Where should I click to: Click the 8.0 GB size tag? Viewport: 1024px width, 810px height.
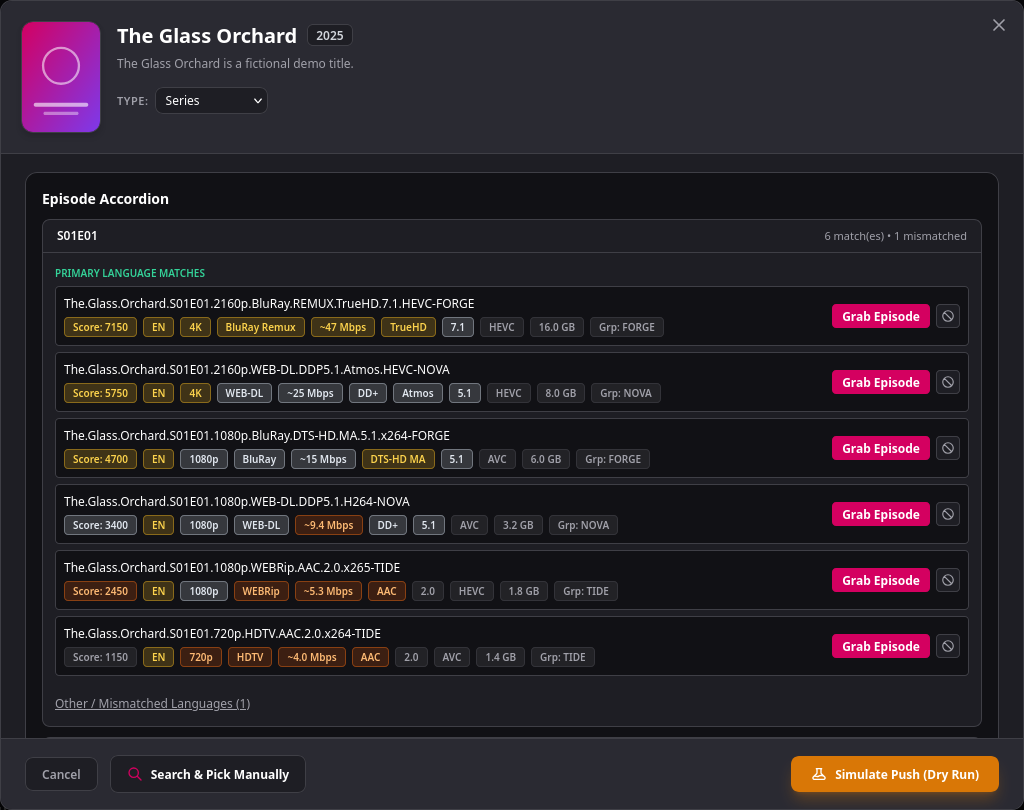[560, 393]
